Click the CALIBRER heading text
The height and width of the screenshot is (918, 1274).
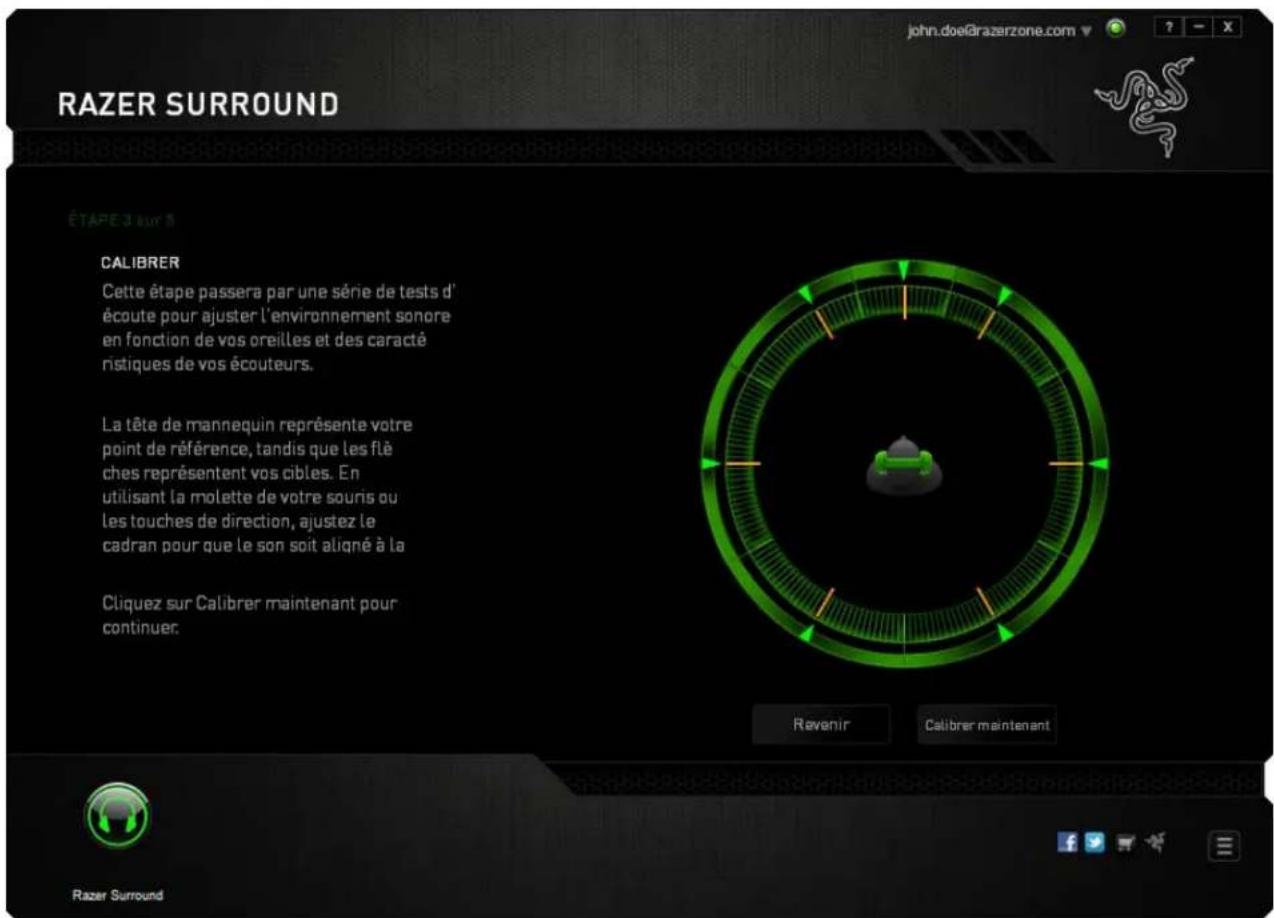click(x=138, y=264)
